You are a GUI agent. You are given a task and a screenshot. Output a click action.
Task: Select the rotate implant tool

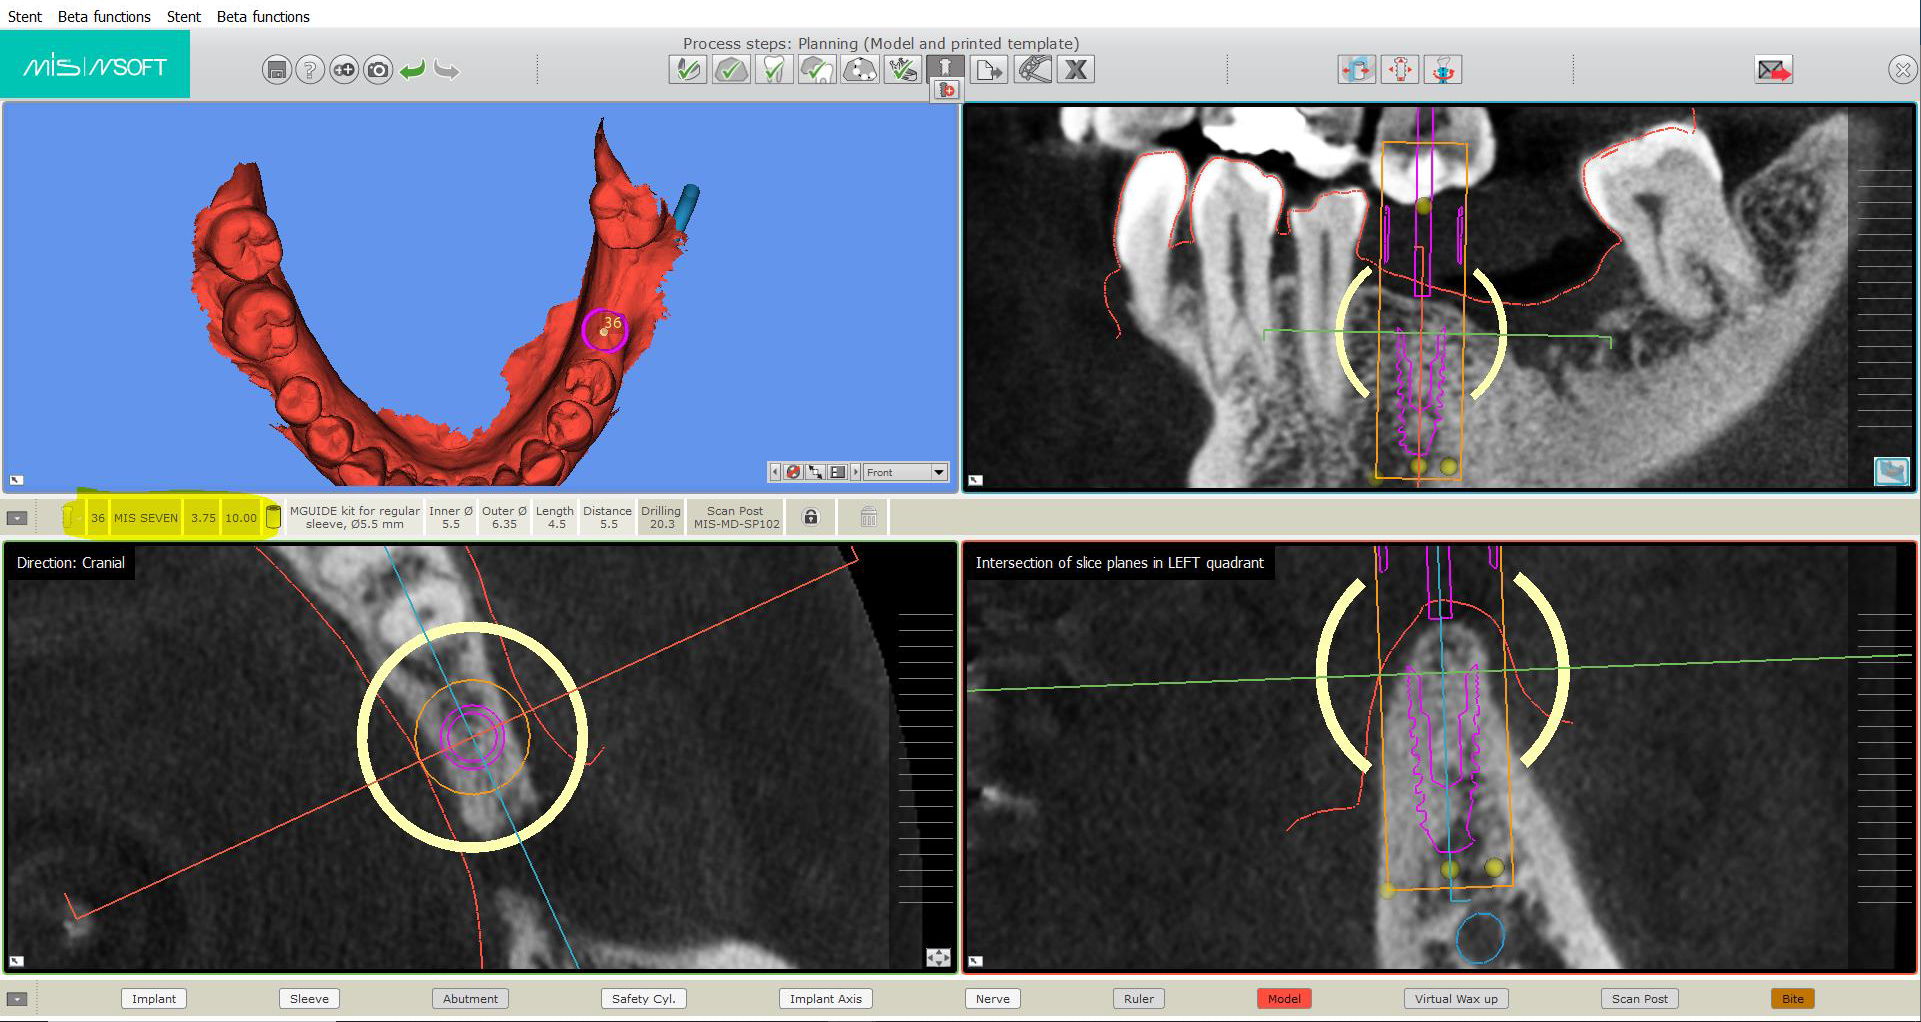point(1443,69)
